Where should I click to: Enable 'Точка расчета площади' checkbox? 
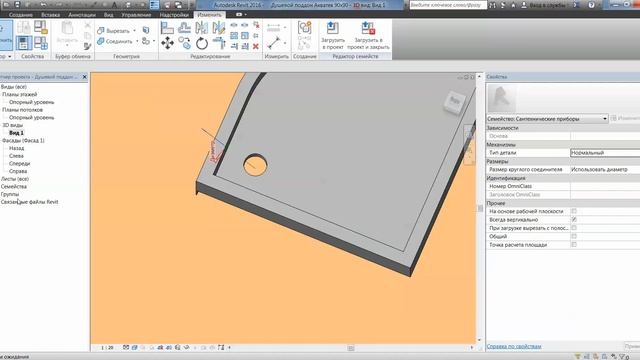(574, 244)
